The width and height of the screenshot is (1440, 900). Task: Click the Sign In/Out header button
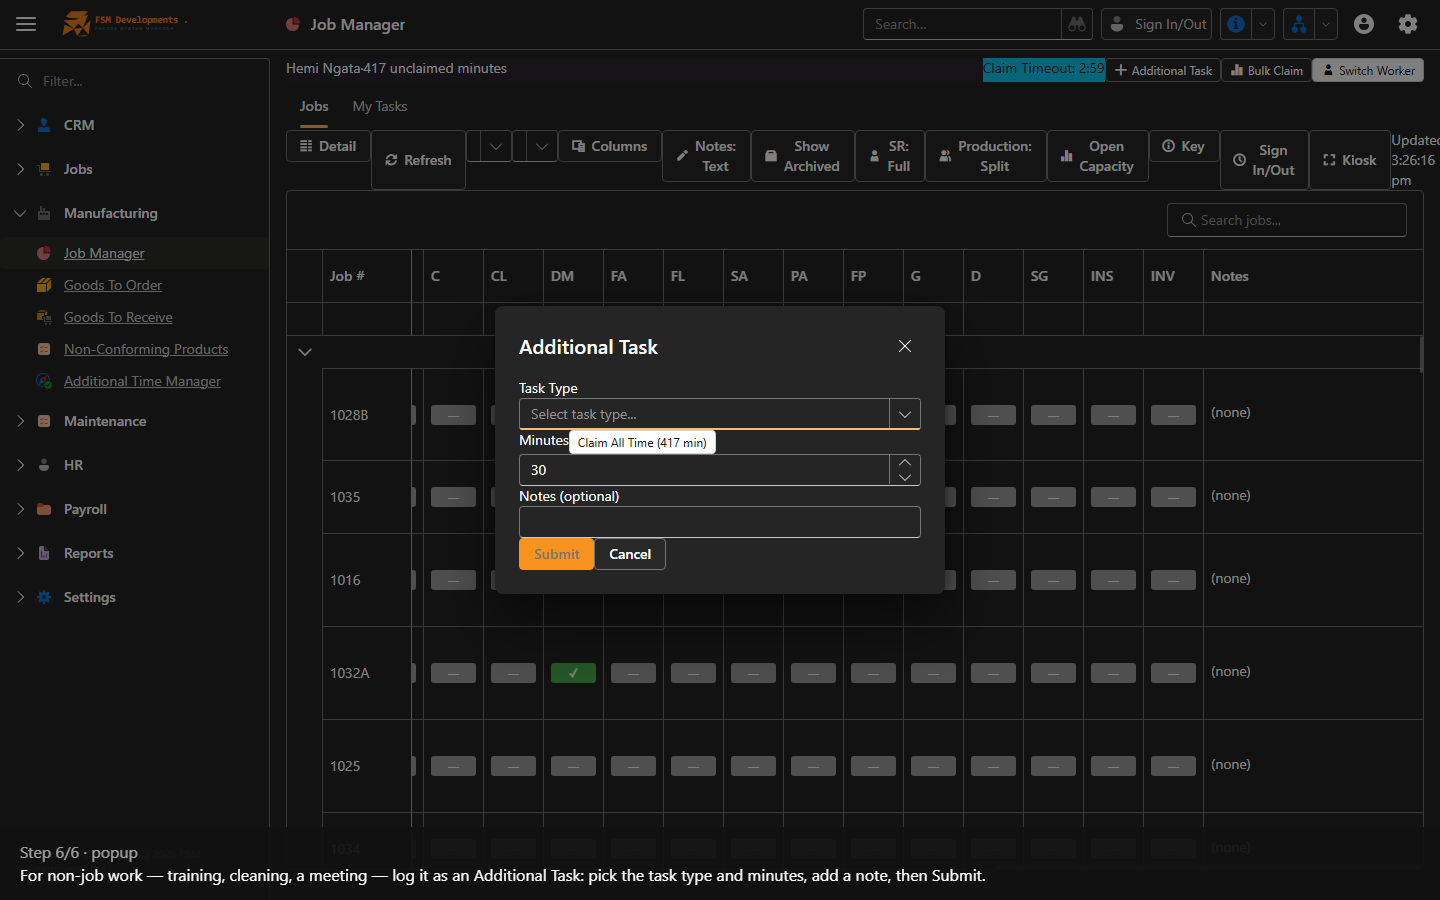click(x=1157, y=24)
